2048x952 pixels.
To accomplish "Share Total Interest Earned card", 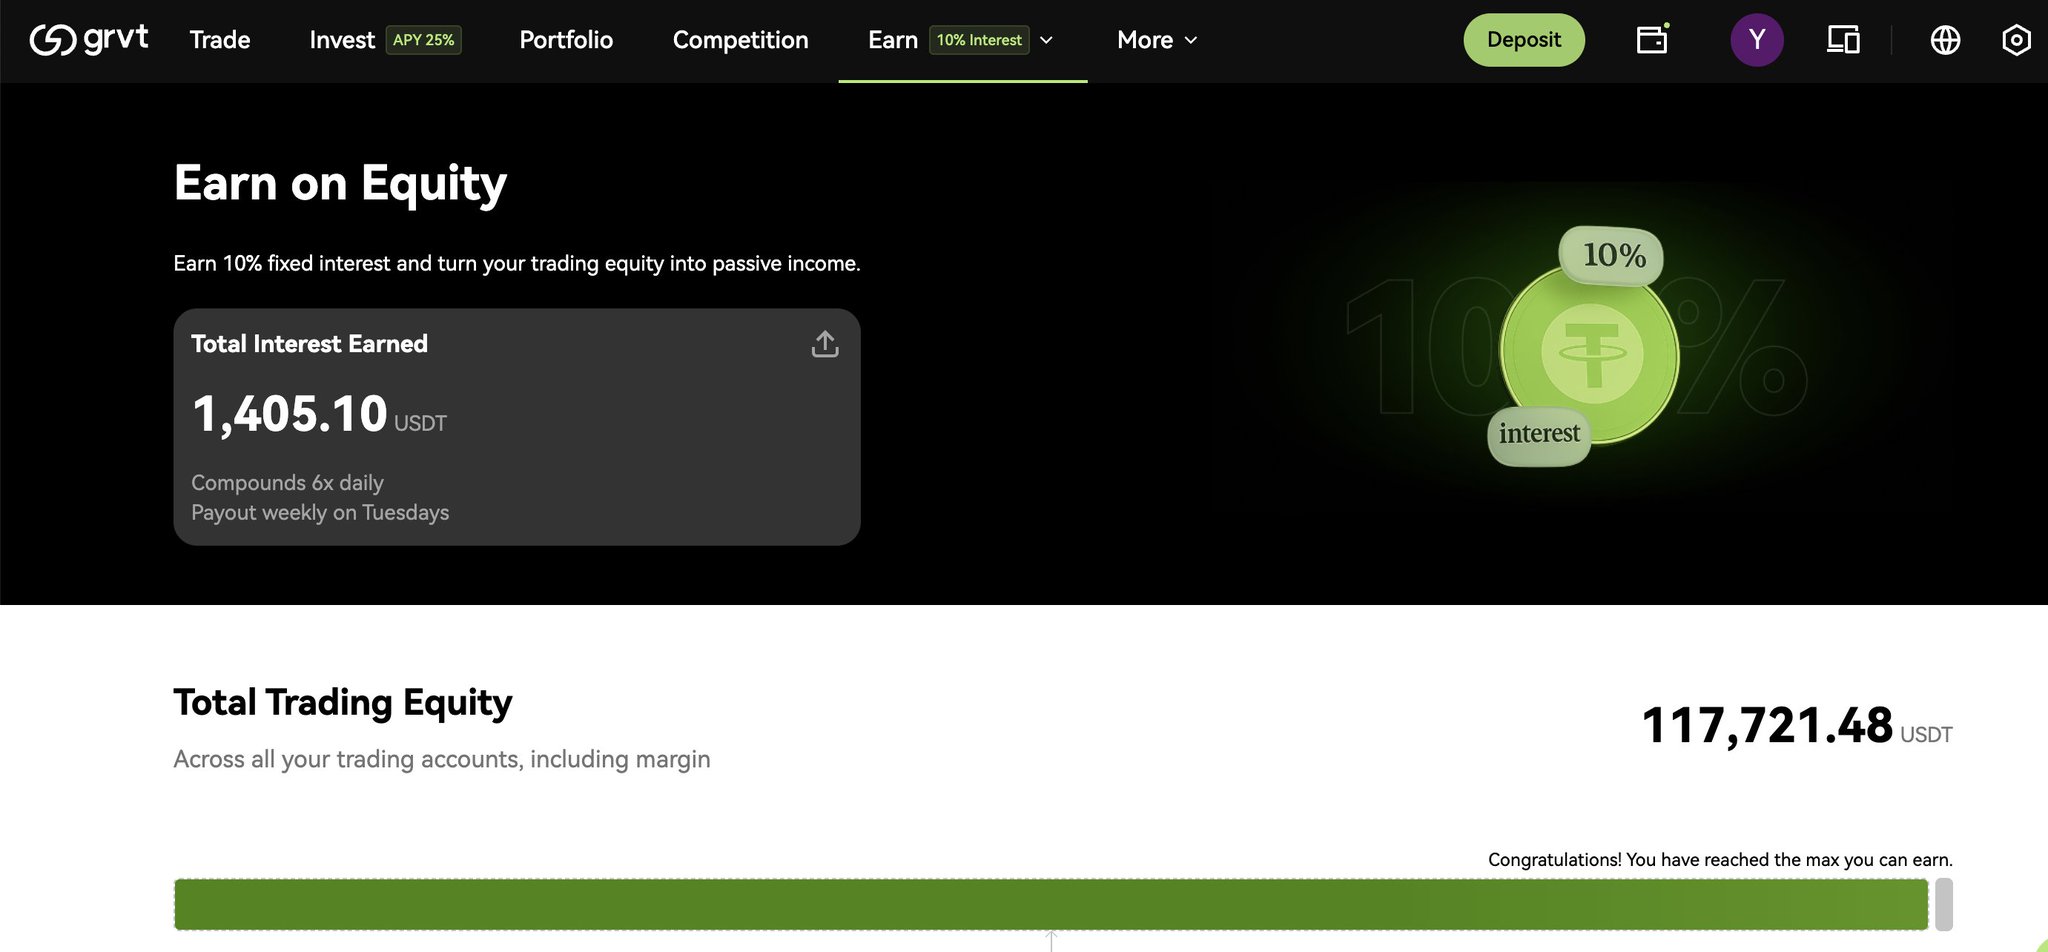I will pos(825,344).
